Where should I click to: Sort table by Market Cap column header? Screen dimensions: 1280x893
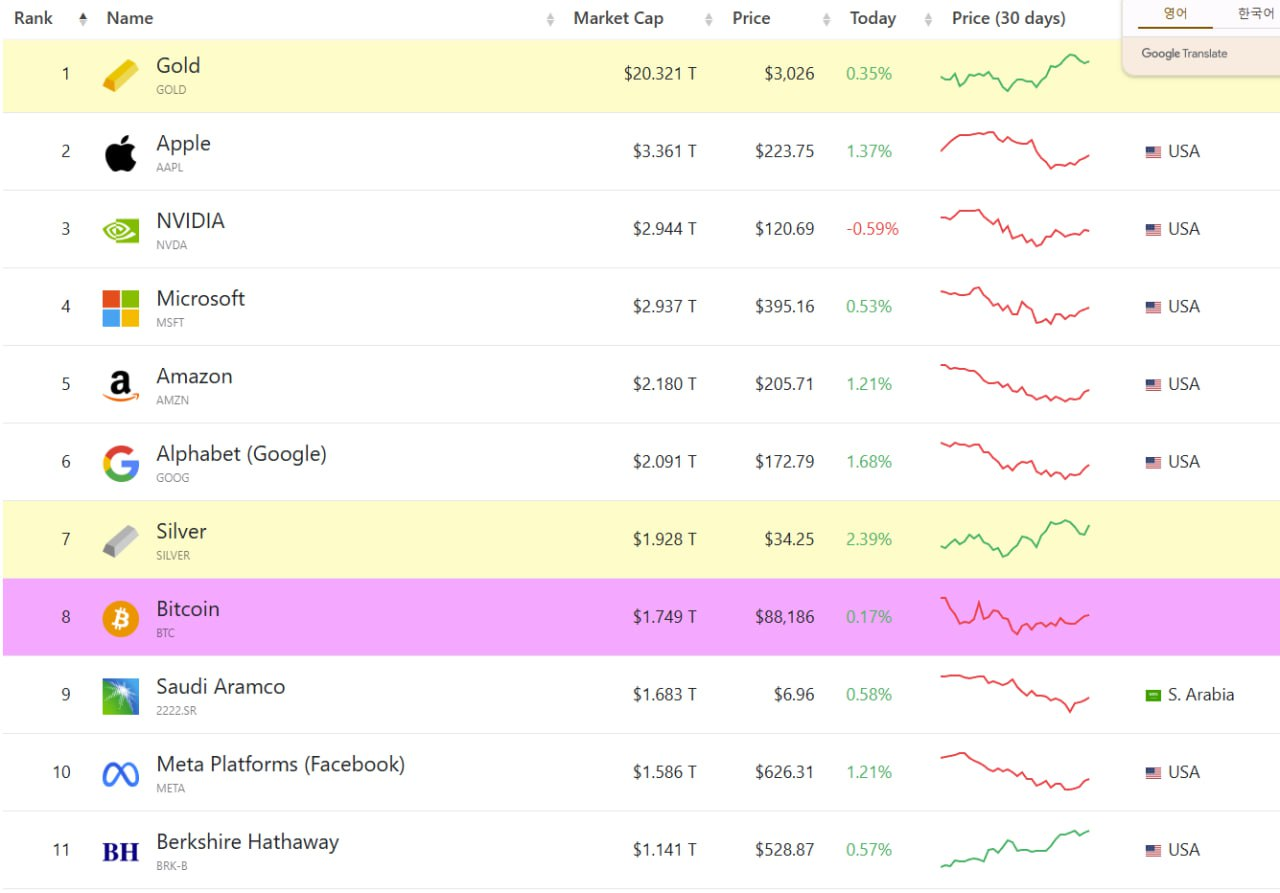pos(618,18)
